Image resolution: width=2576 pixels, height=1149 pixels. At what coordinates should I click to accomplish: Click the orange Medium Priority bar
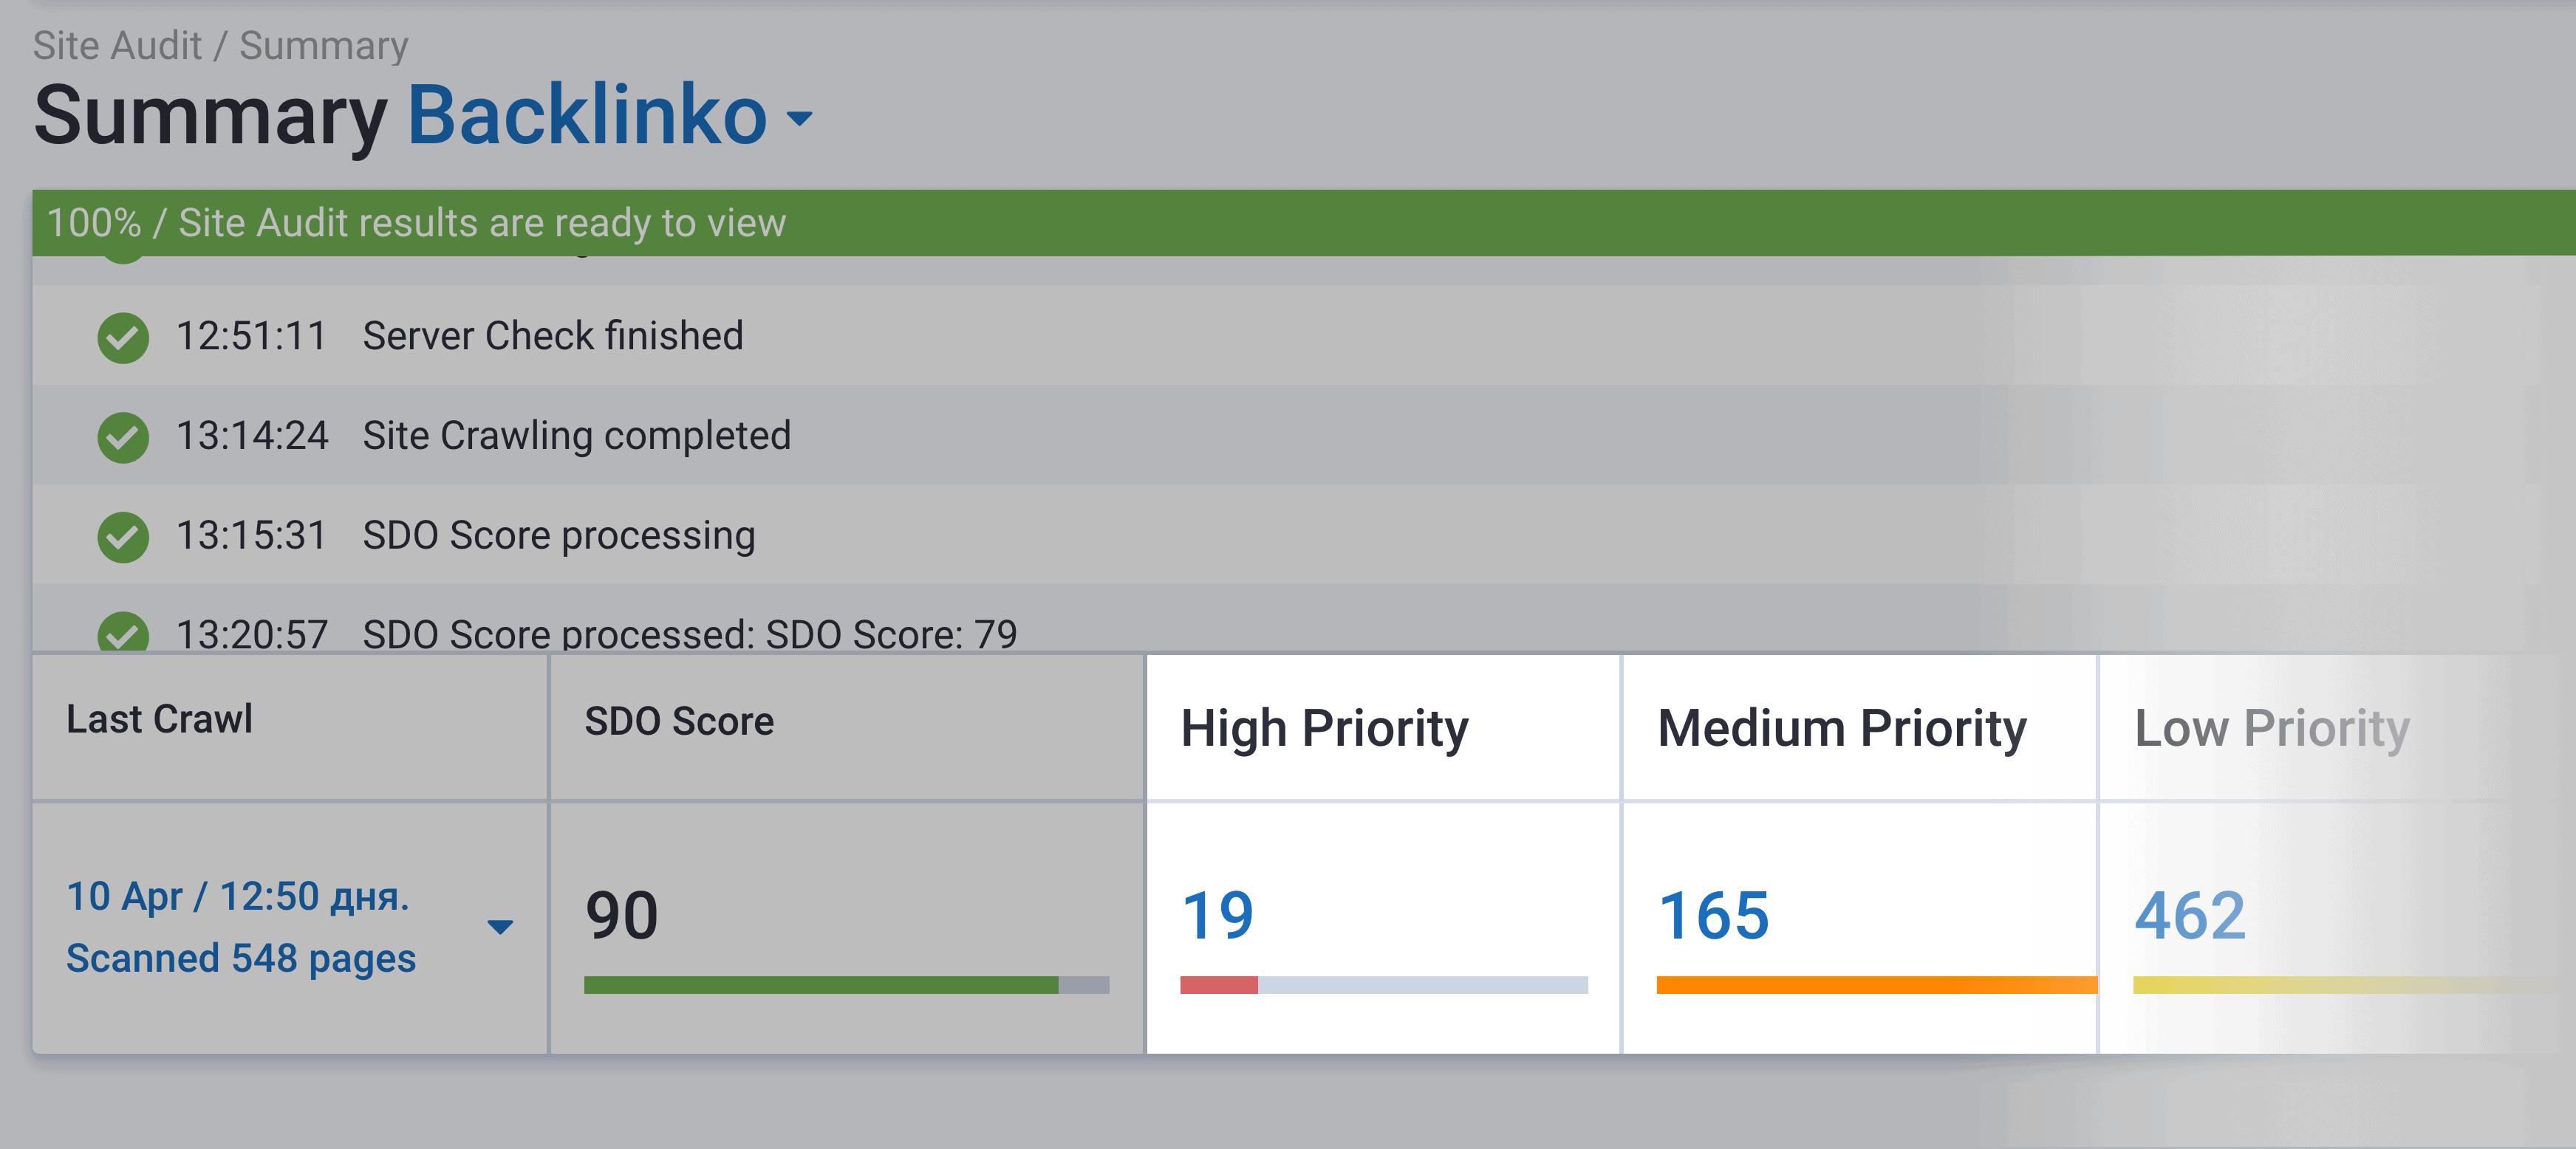(1876, 985)
